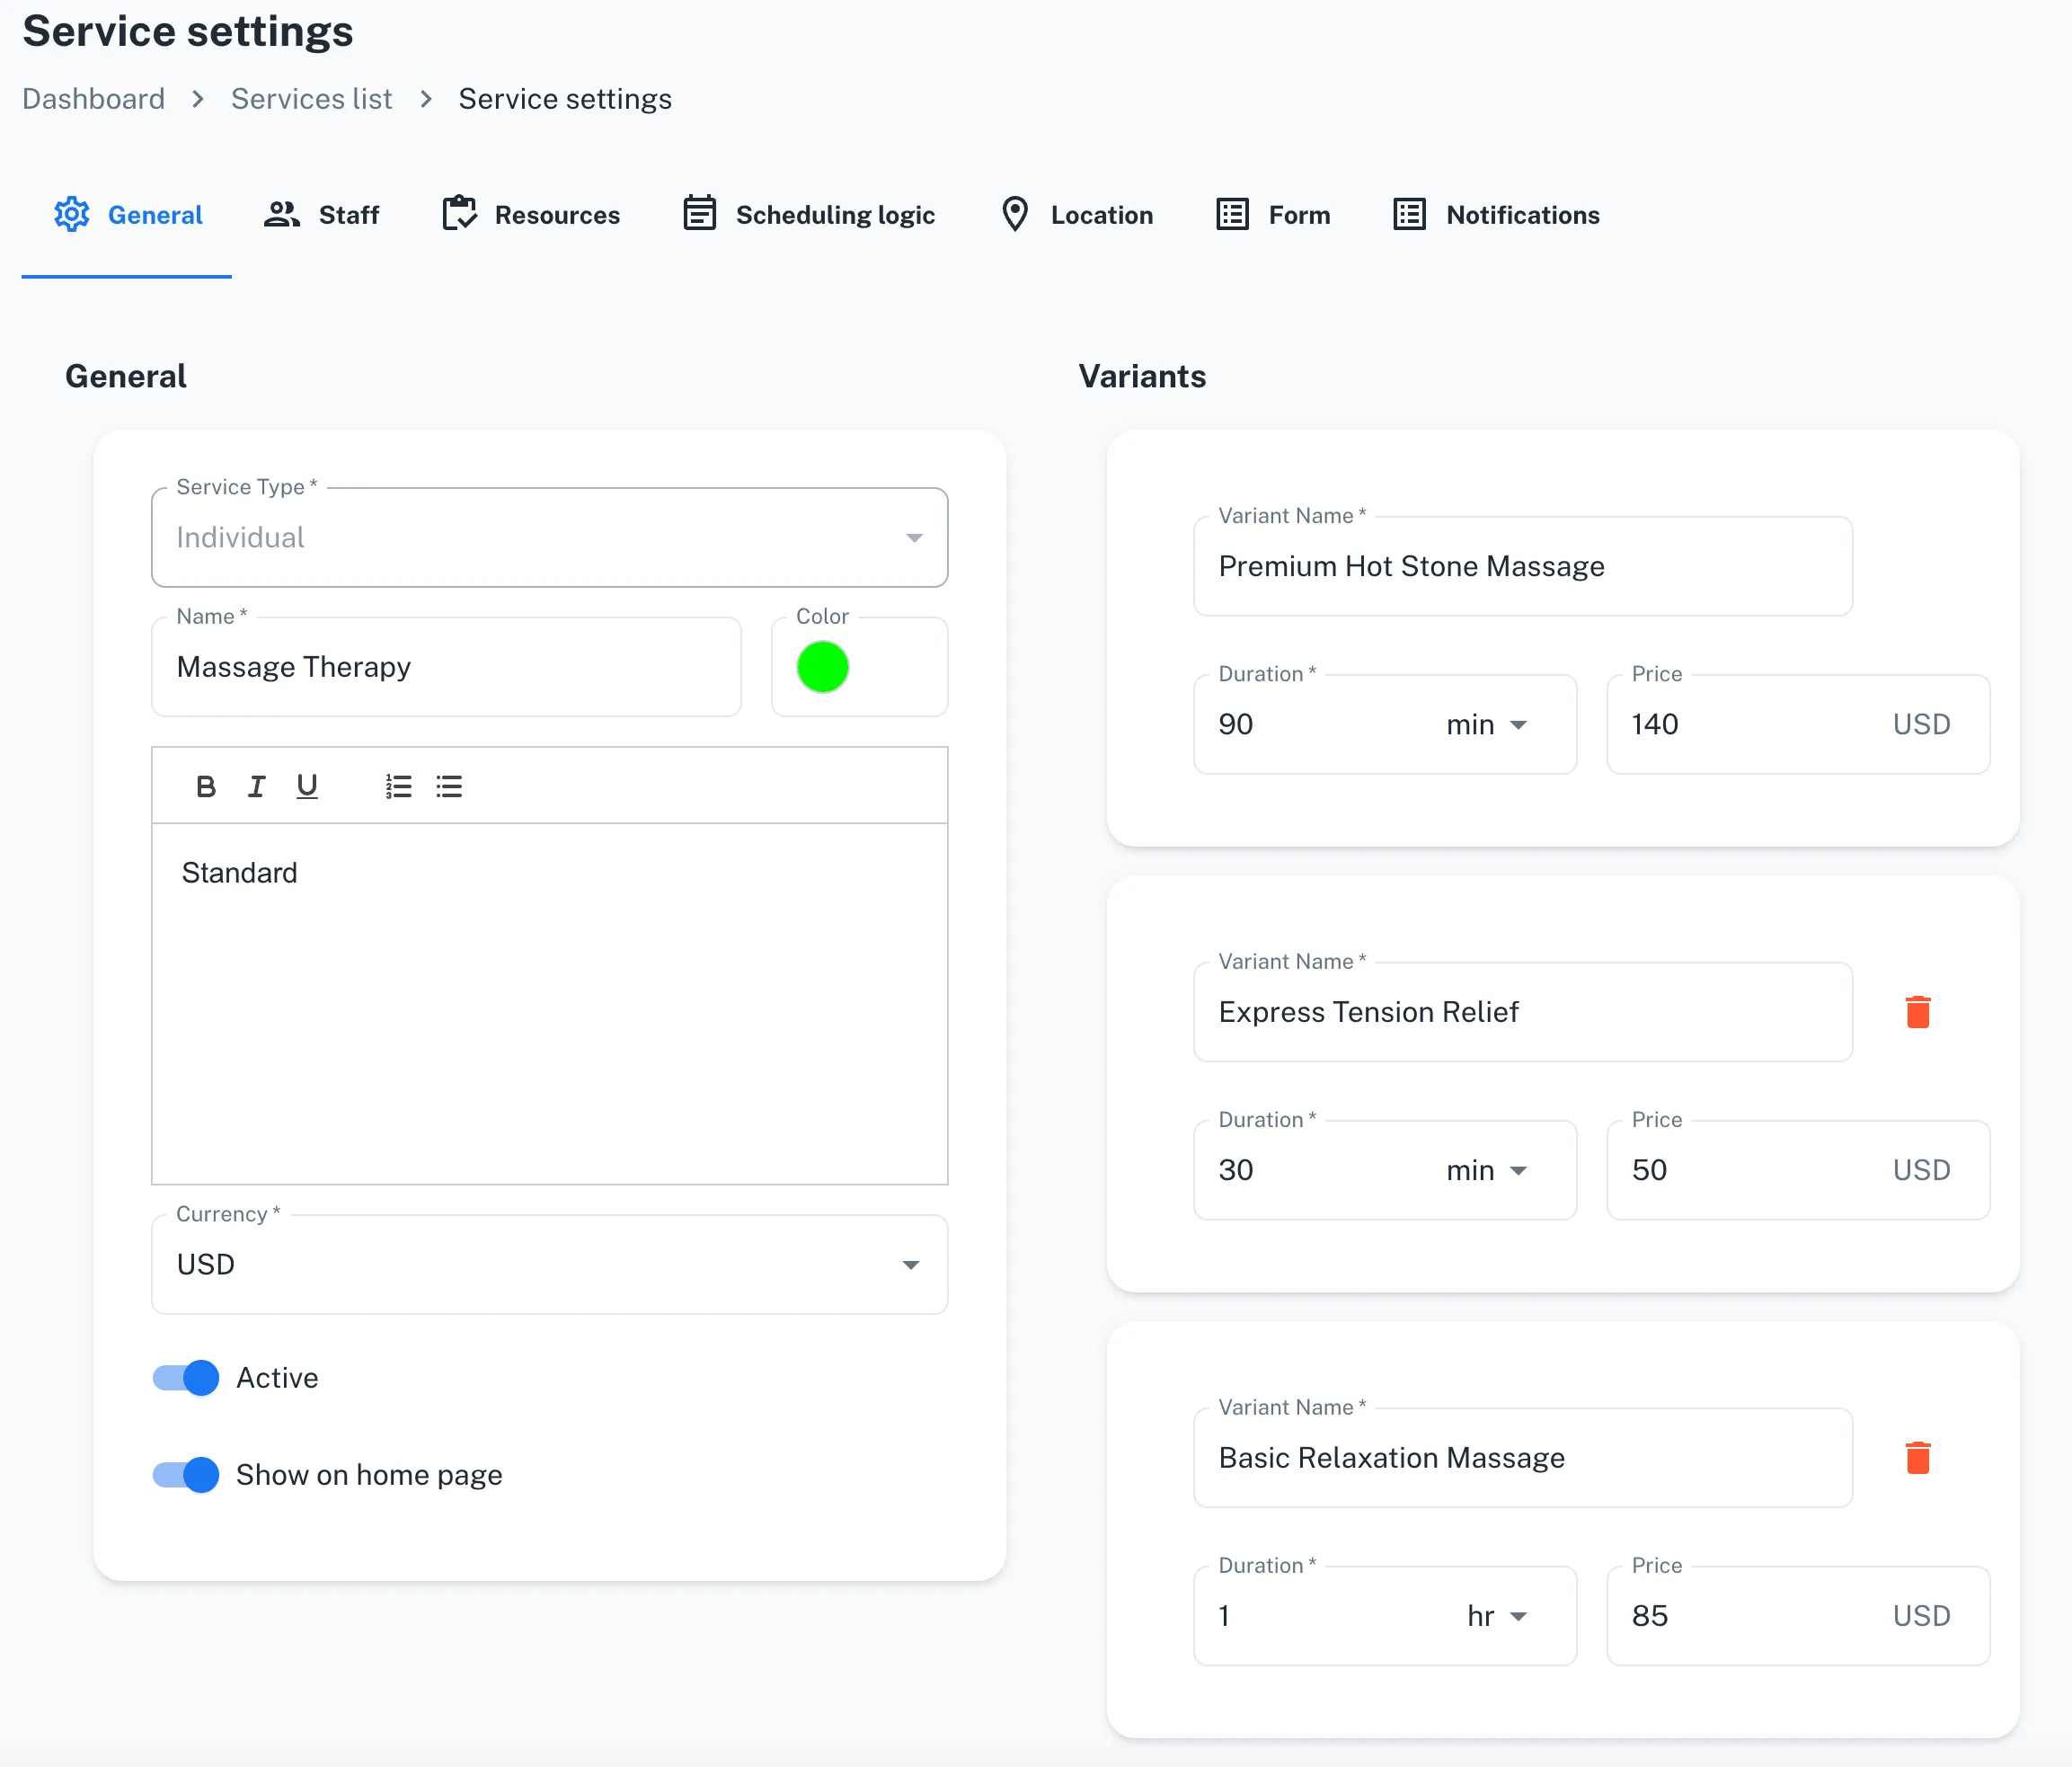Apply Underline formatting in the editor
2072x1767 pixels.
coord(307,786)
